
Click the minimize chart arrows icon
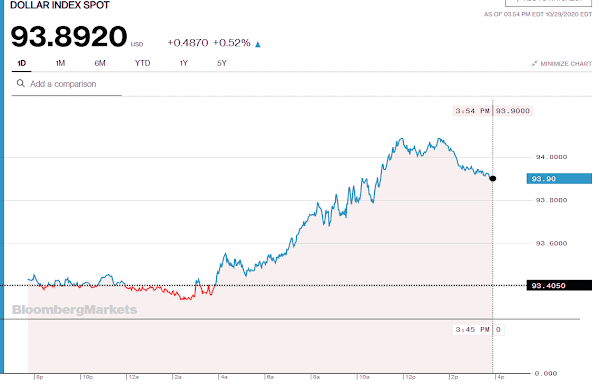click(x=535, y=64)
